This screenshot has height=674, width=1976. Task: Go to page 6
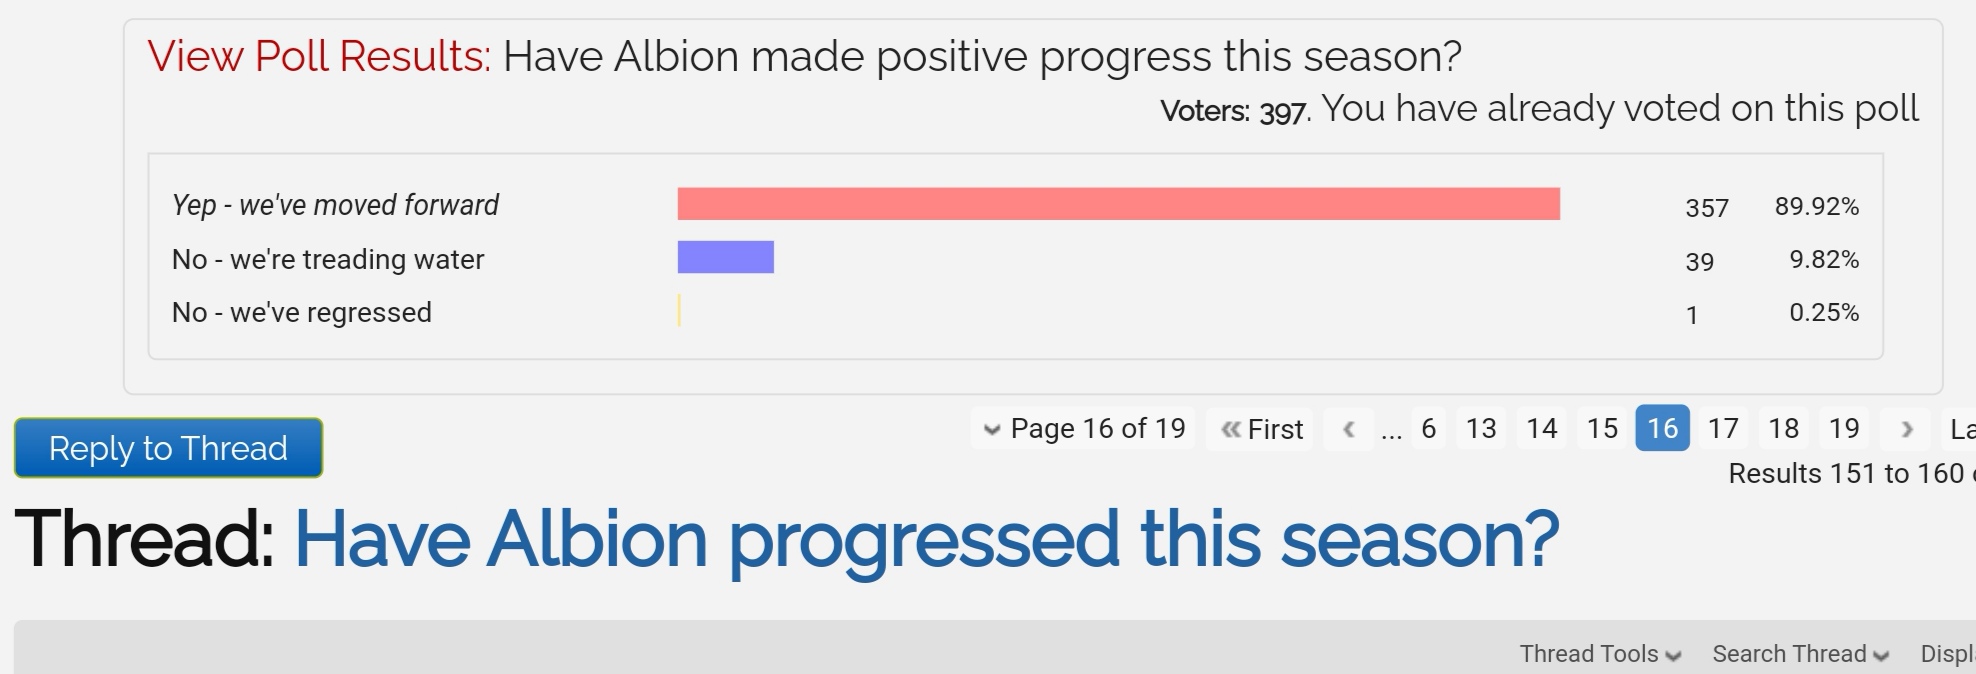click(x=1428, y=429)
